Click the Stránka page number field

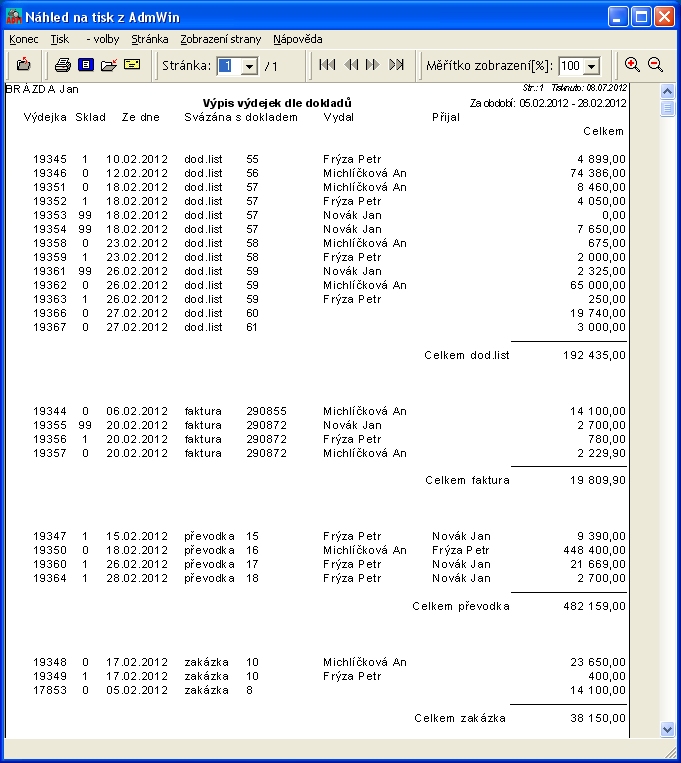(x=229, y=66)
